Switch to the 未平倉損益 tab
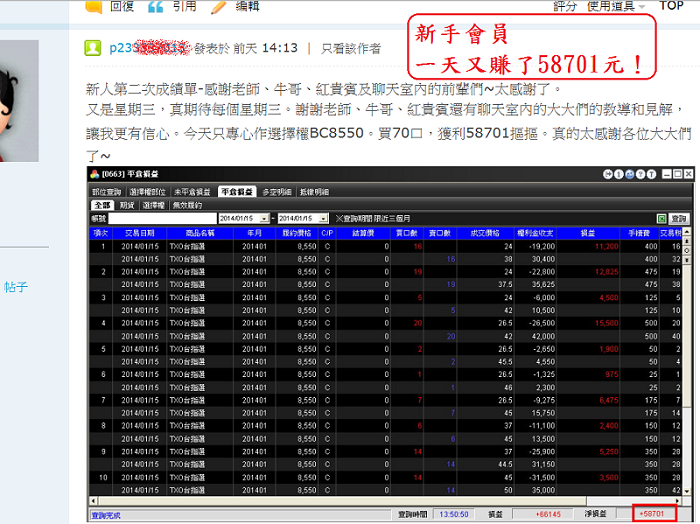Image resolution: width=700 pixels, height=524 pixels. [x=192, y=192]
